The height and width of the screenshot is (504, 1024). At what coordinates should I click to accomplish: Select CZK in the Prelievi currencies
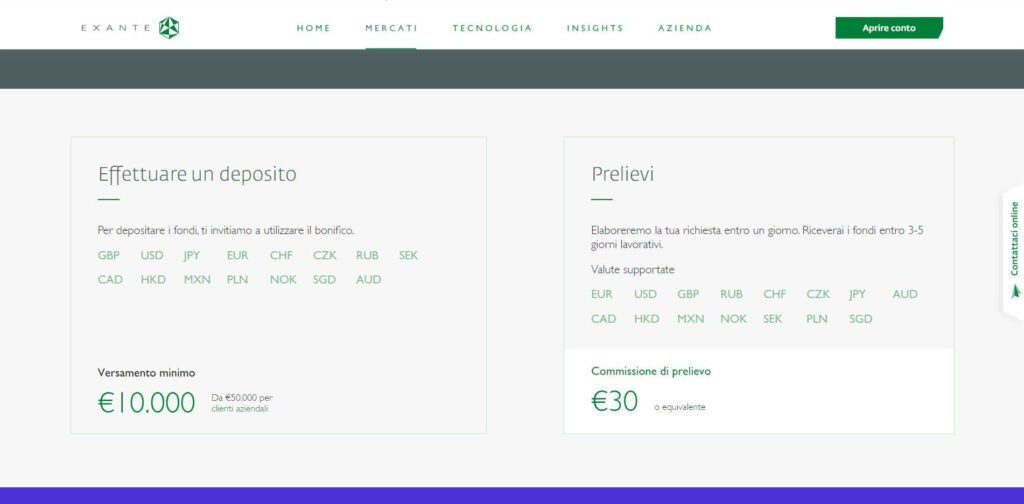pyautogui.click(x=818, y=294)
